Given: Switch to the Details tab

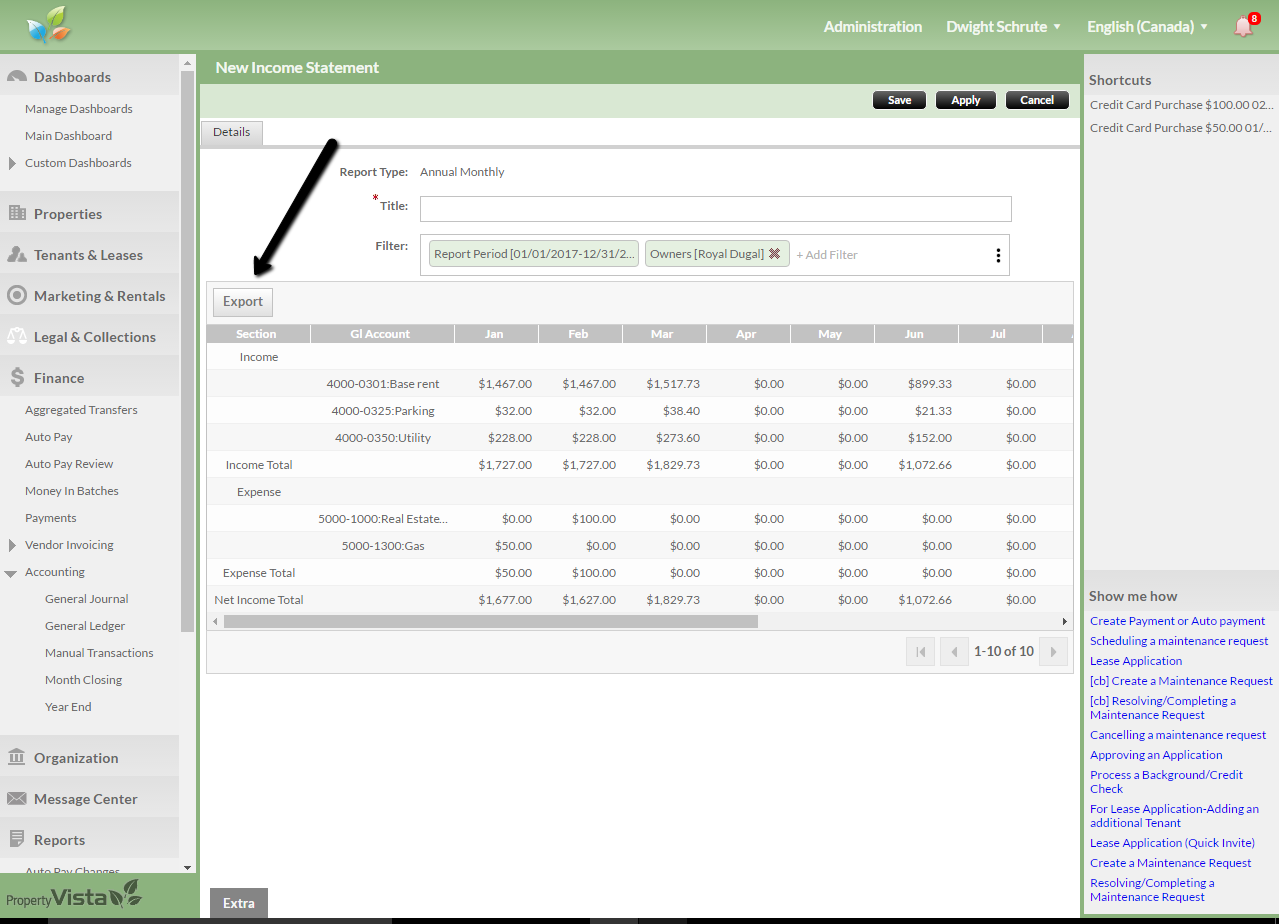Looking at the screenshot, I should point(231,132).
